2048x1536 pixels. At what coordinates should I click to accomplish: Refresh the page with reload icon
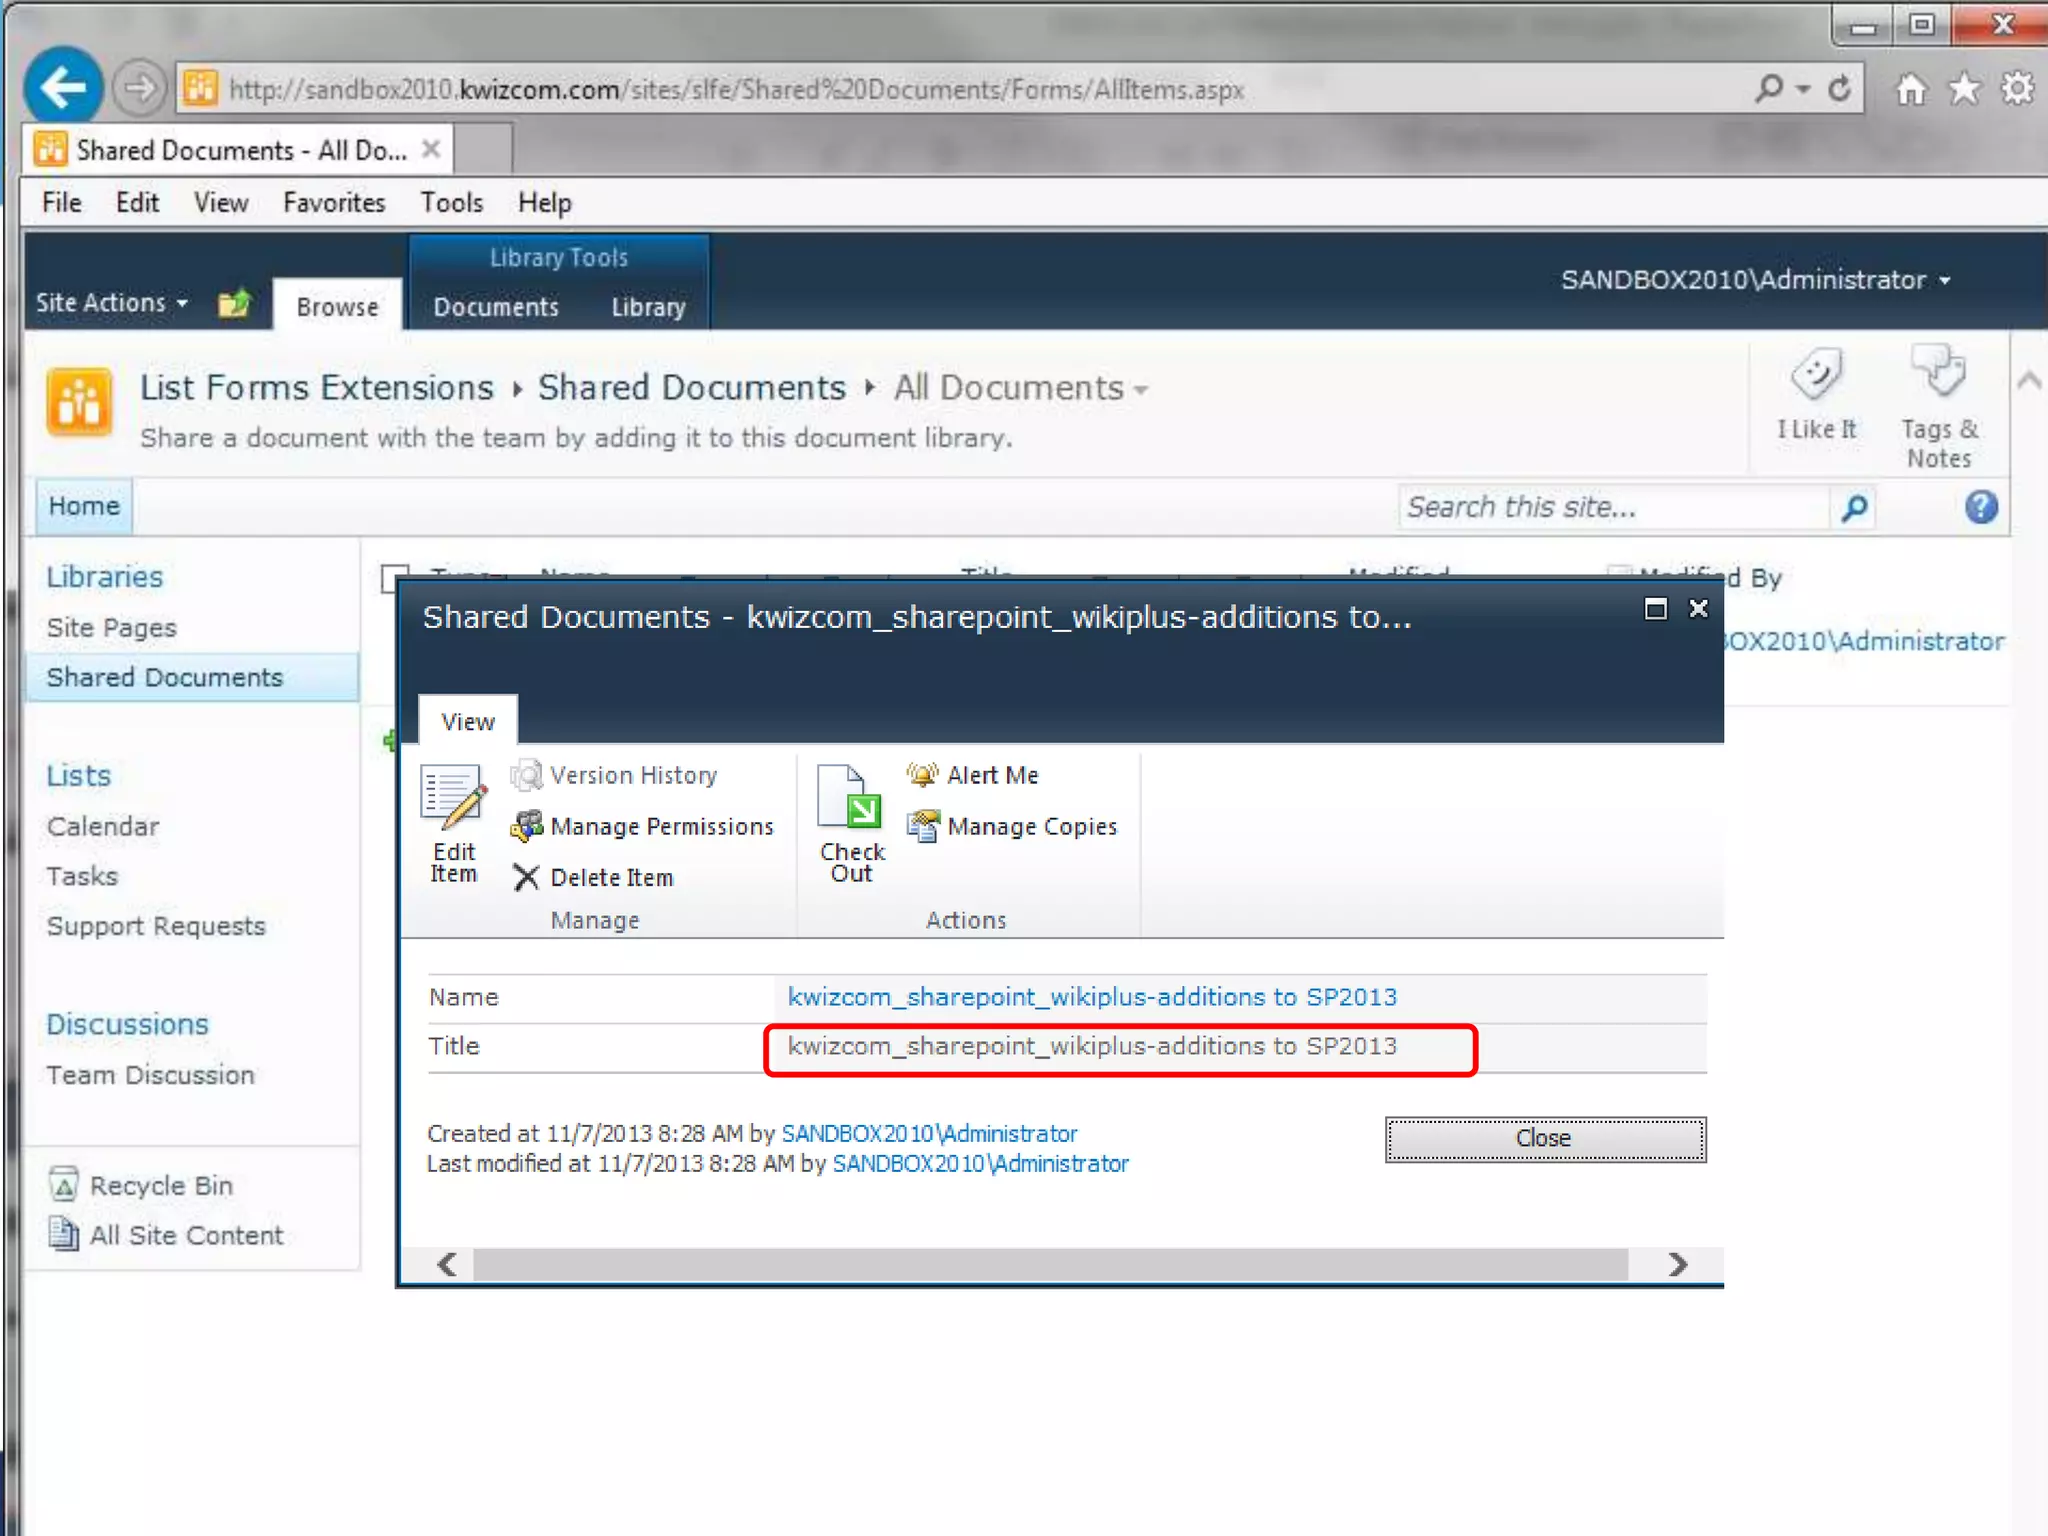1838,89
